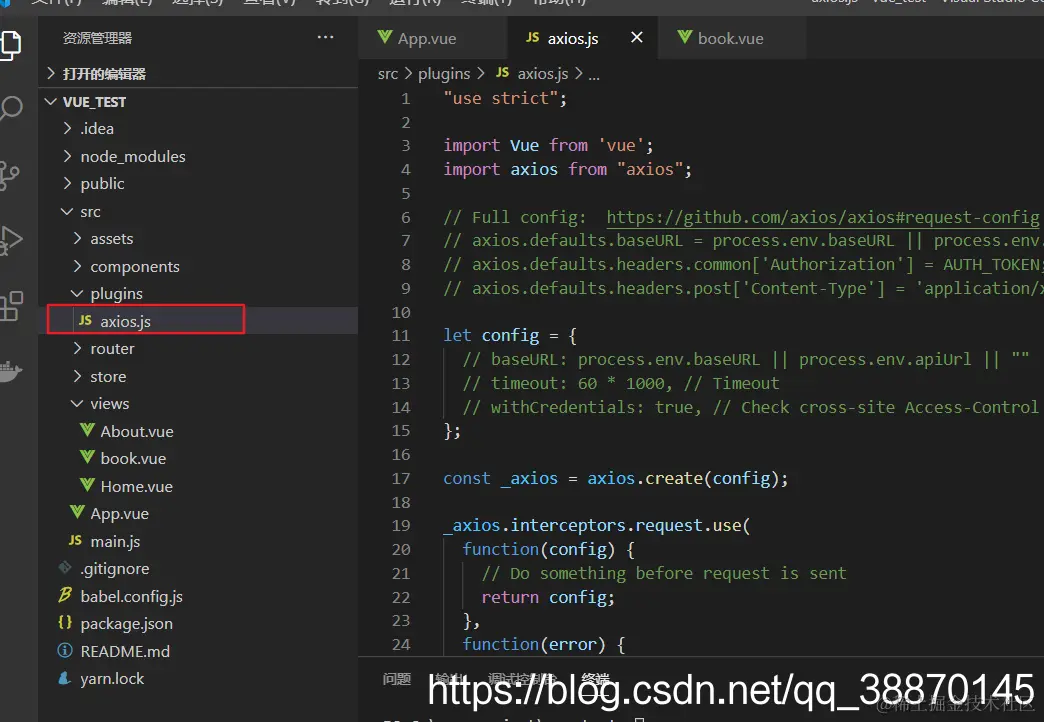Click 'return config;' in the editor
The height and width of the screenshot is (722, 1044).
pos(548,597)
